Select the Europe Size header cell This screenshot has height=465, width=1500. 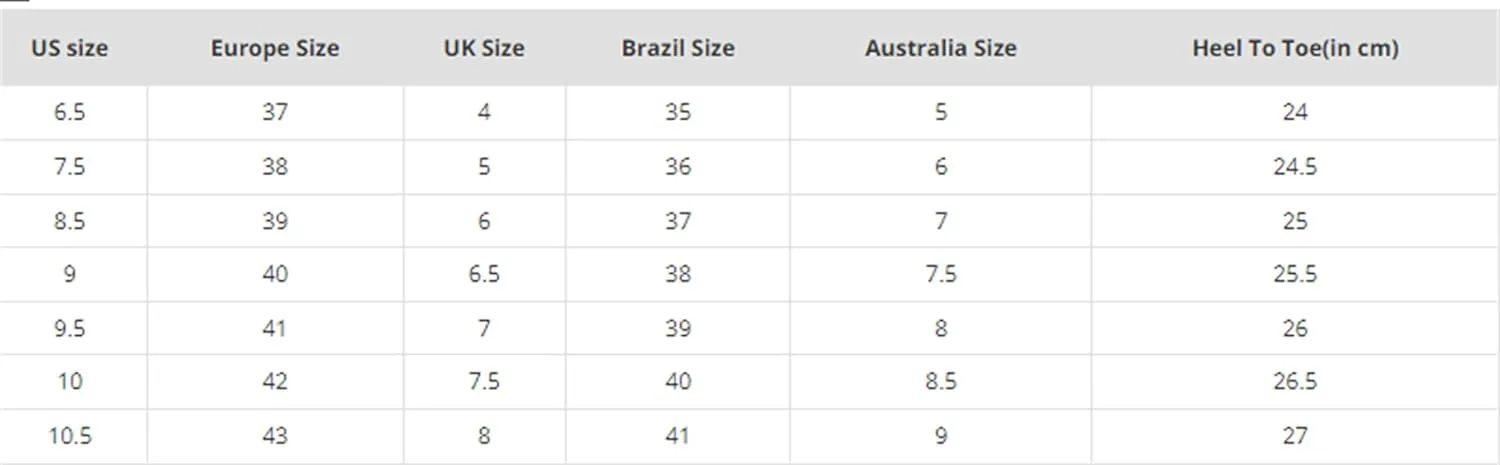[x=275, y=48]
